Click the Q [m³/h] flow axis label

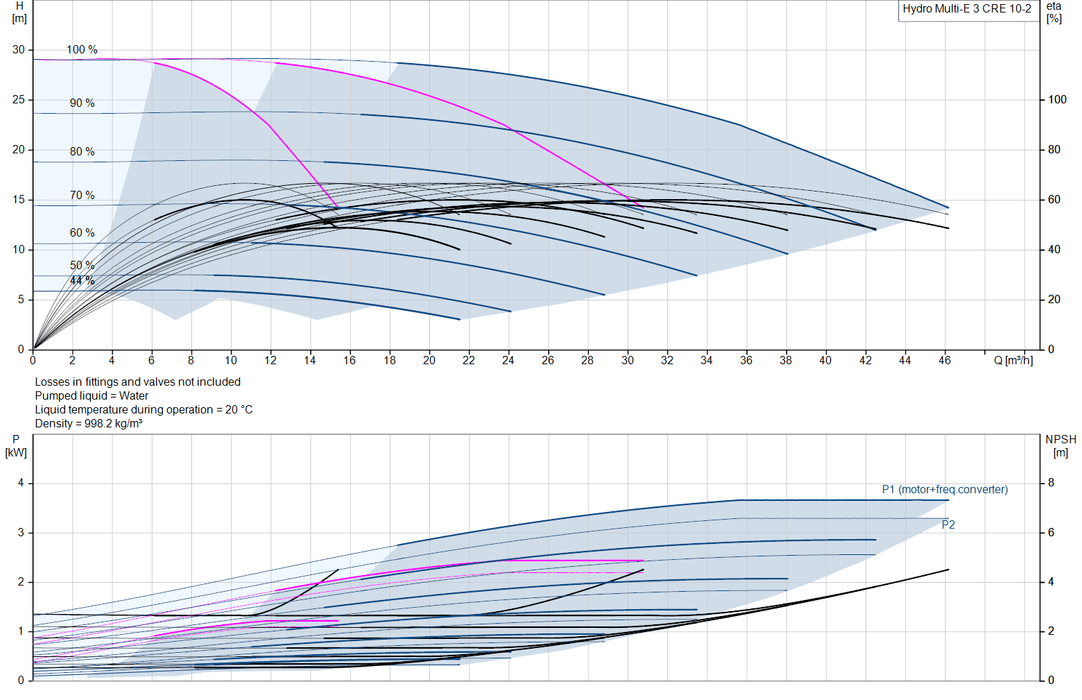pos(1014,360)
